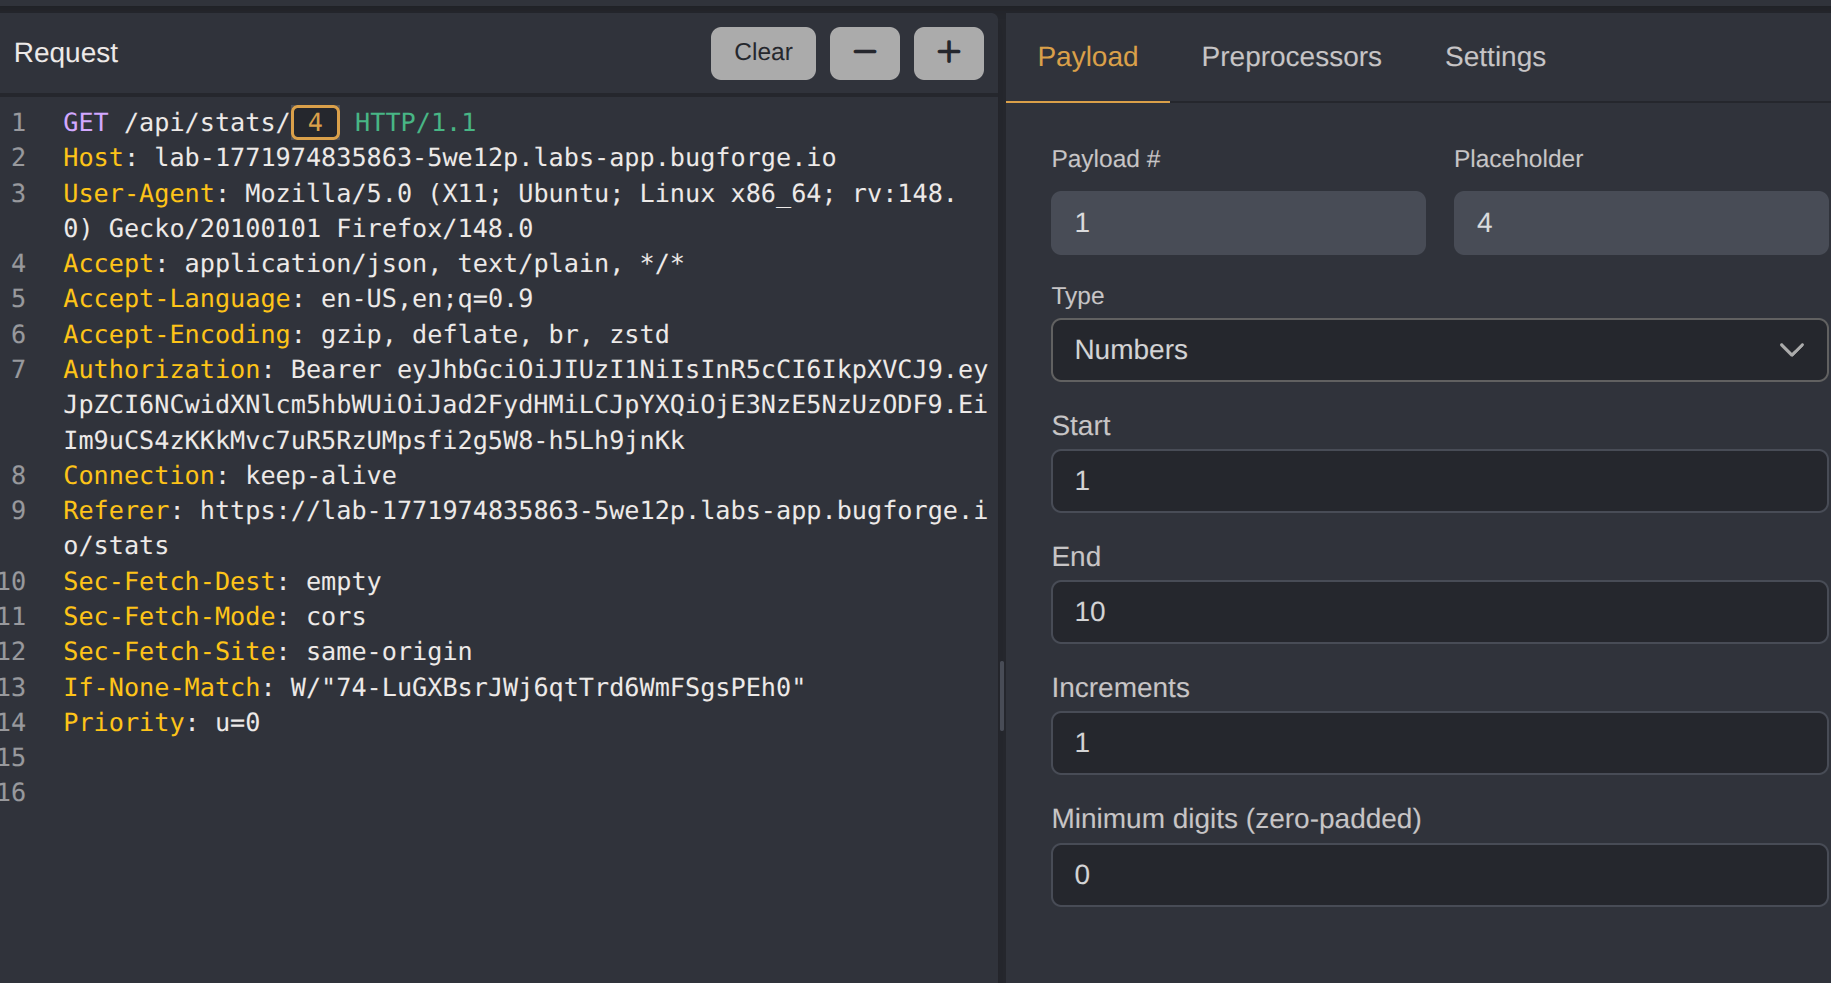Click the plus icon to add placeholder
This screenshot has width=1831, height=983.
(948, 53)
